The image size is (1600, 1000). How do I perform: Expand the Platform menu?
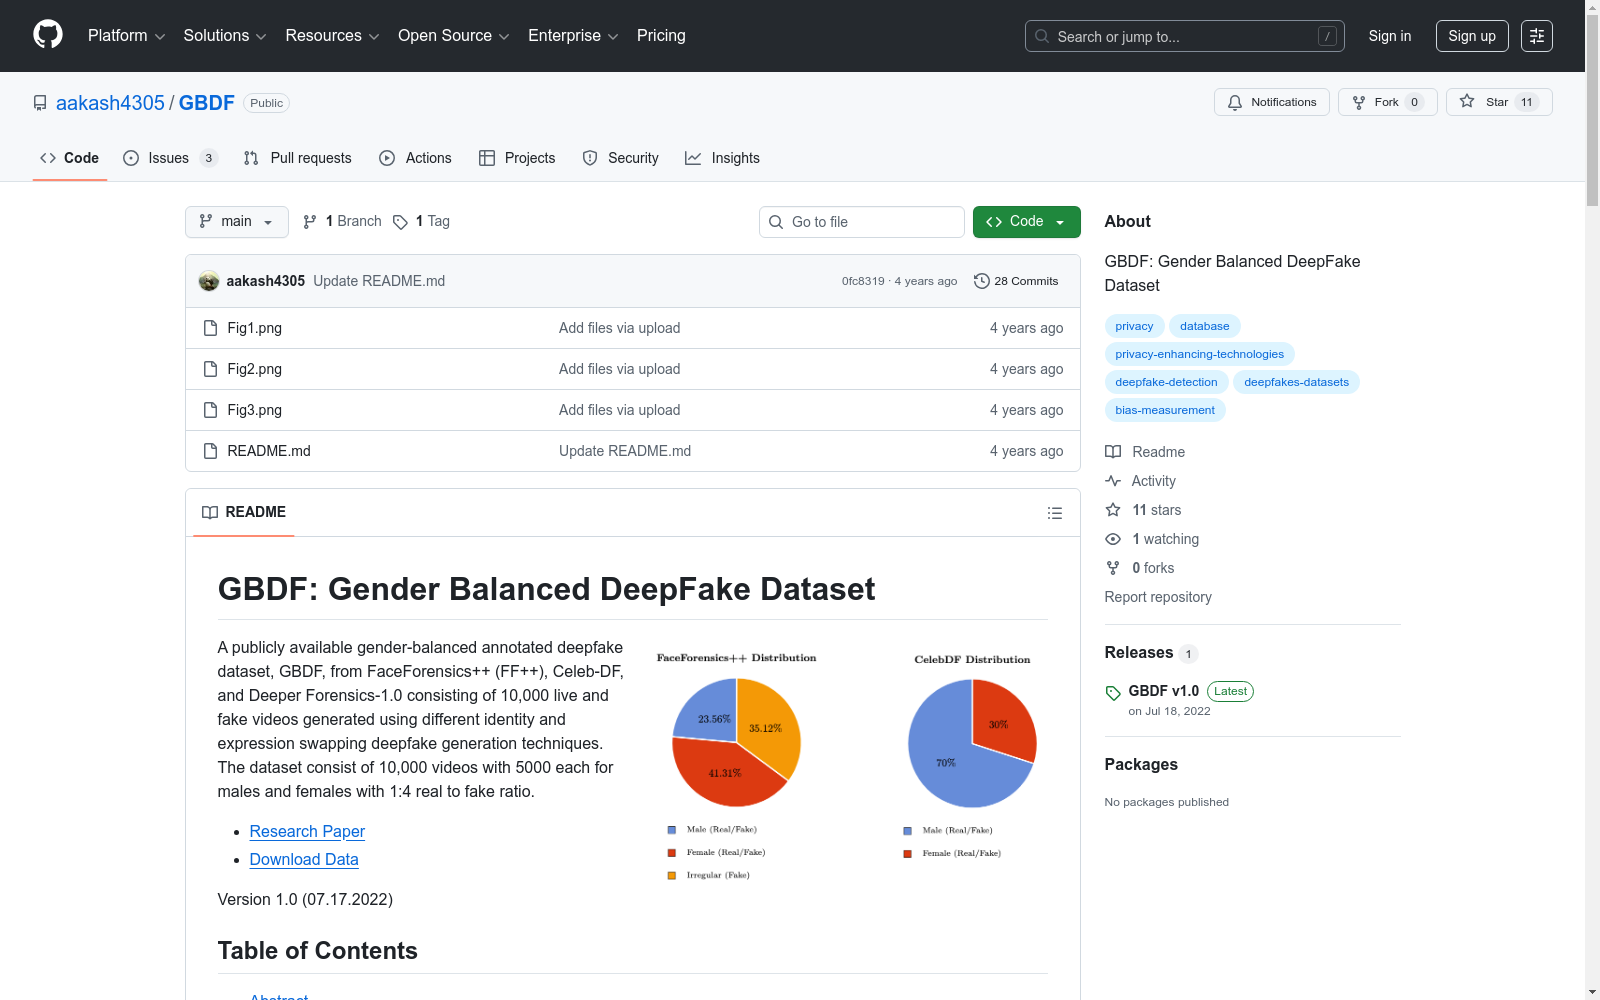click(126, 36)
